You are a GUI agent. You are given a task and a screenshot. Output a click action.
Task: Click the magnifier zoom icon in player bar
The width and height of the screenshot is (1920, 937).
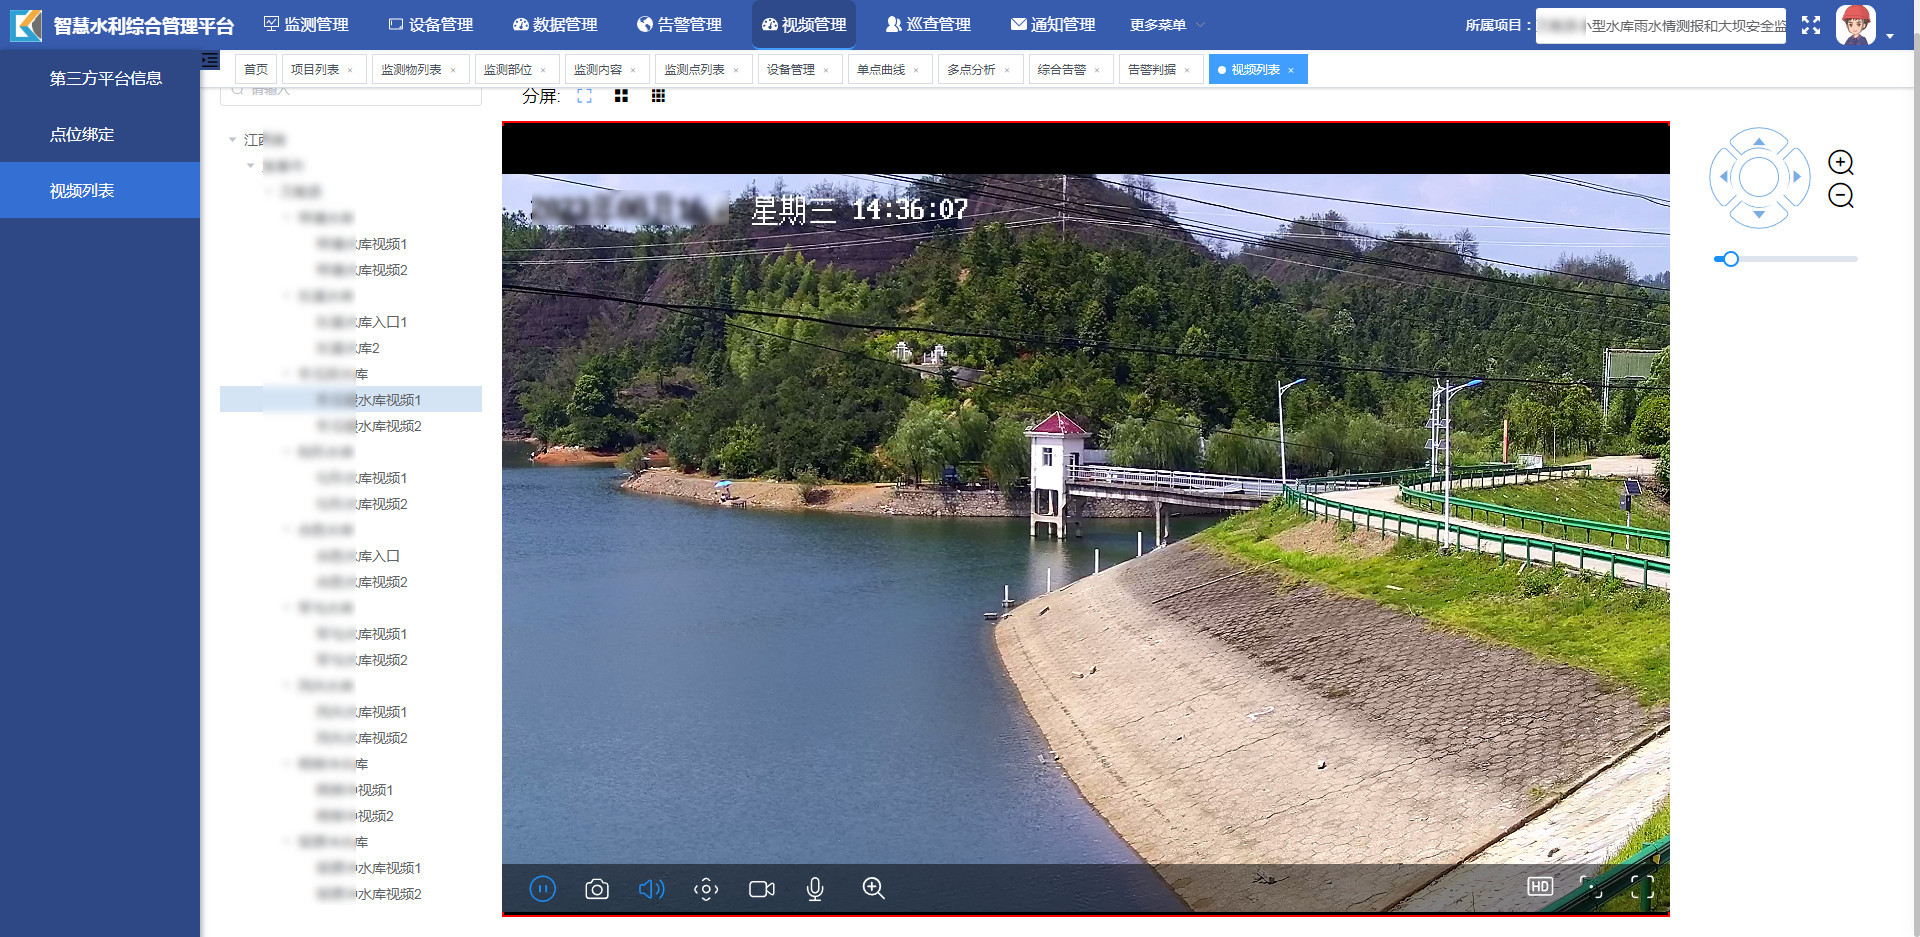[x=873, y=889]
